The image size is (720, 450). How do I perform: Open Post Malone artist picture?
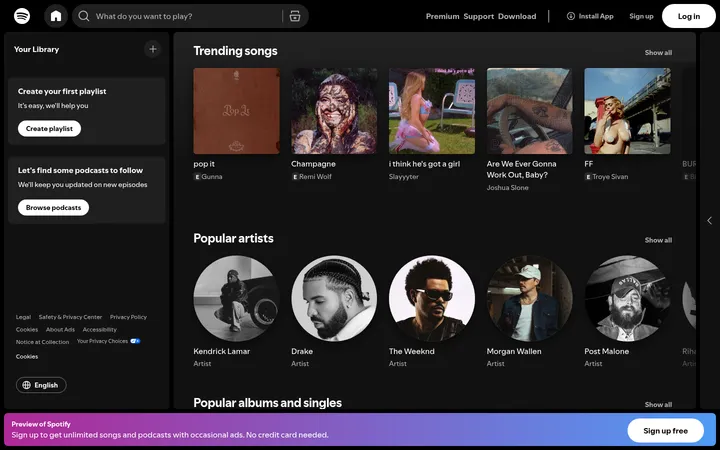coord(627,298)
